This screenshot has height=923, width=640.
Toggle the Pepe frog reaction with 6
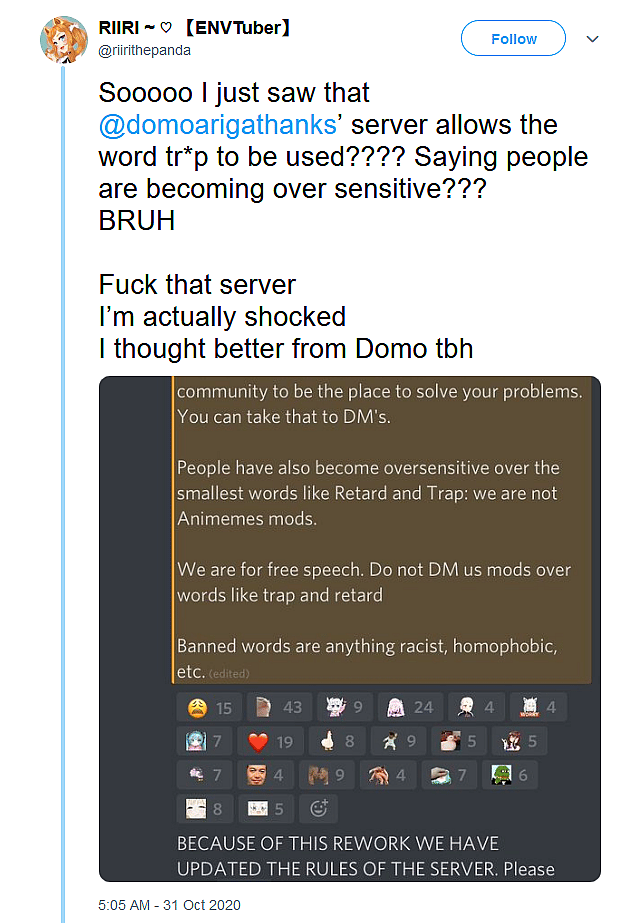point(510,774)
